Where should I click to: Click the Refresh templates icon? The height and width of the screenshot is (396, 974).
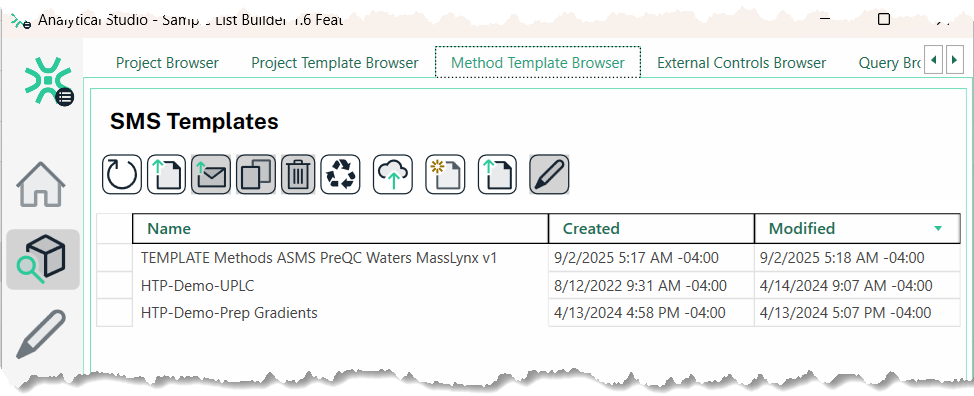(122, 174)
